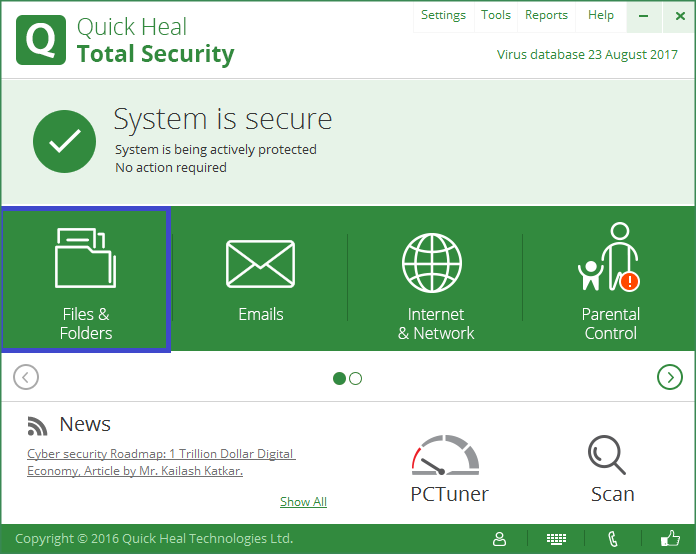The image size is (696, 554).
Task: Click 'System is being actively protected' text
Action: pyautogui.click(x=216, y=150)
